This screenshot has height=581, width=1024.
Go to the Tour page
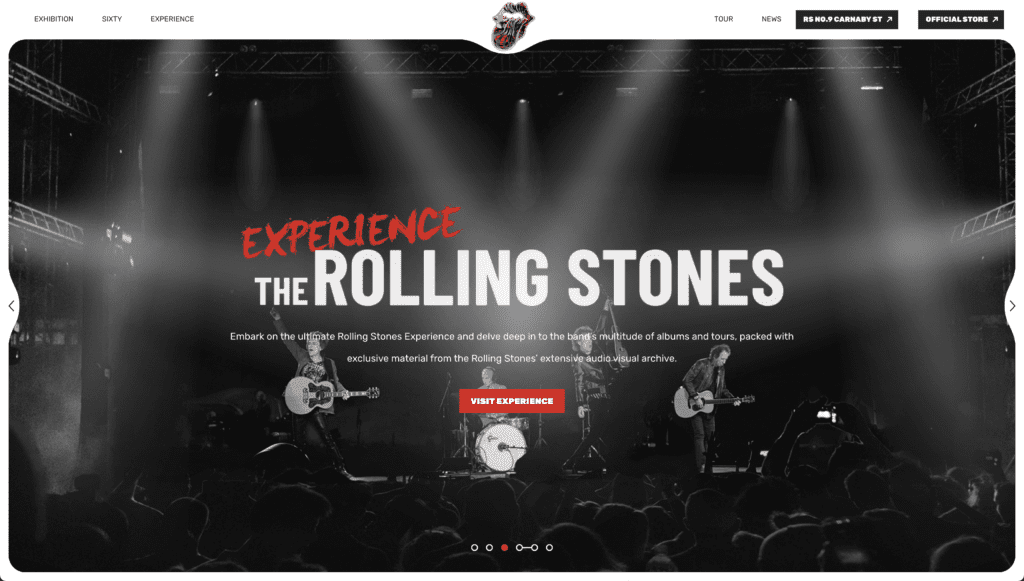724,19
